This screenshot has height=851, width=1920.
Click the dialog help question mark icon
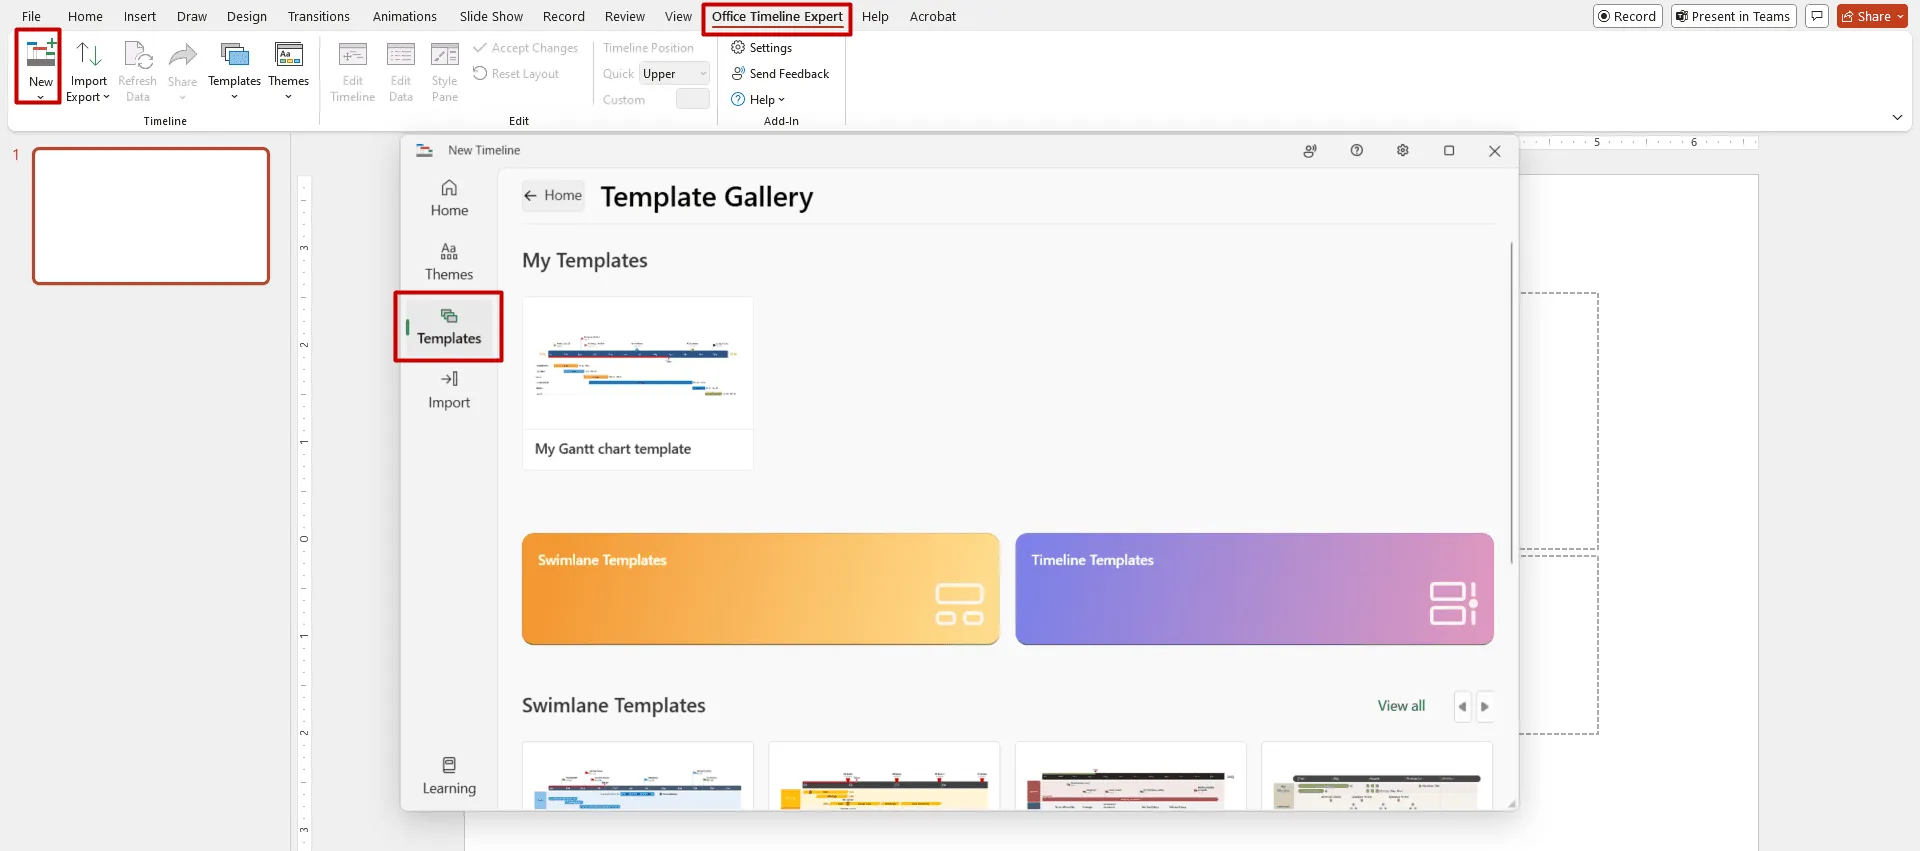pyautogui.click(x=1356, y=151)
